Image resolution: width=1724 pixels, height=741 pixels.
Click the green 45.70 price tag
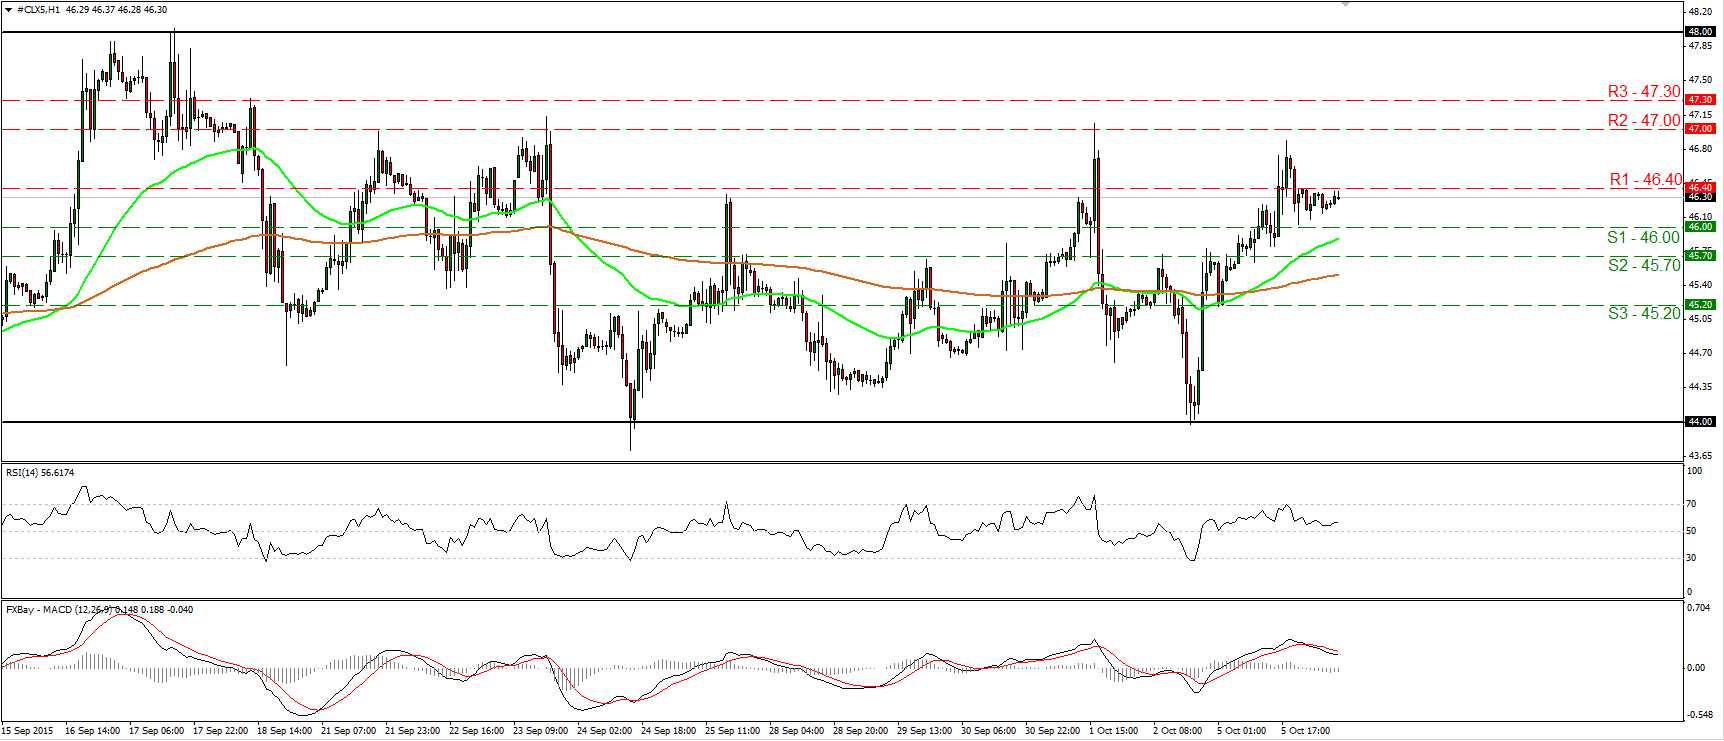tap(1701, 256)
